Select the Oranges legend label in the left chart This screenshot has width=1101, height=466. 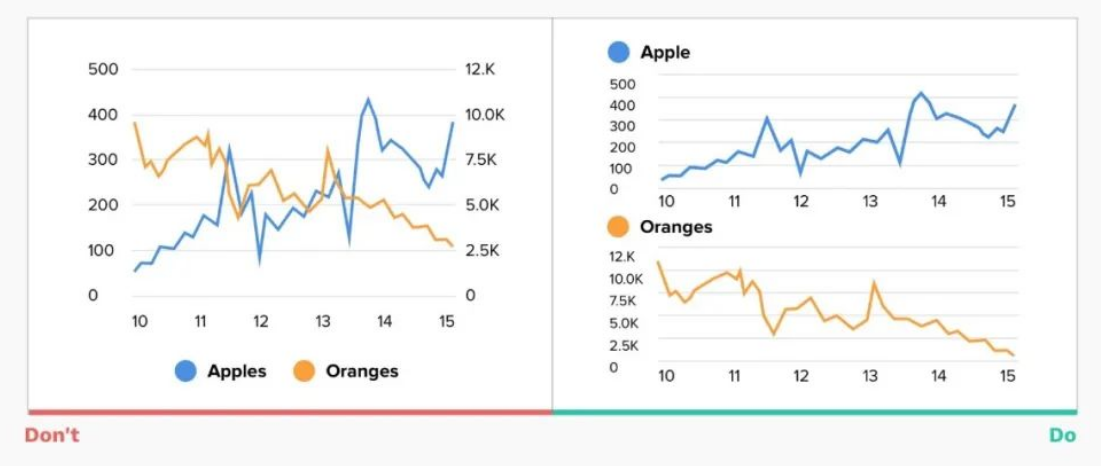tap(362, 371)
